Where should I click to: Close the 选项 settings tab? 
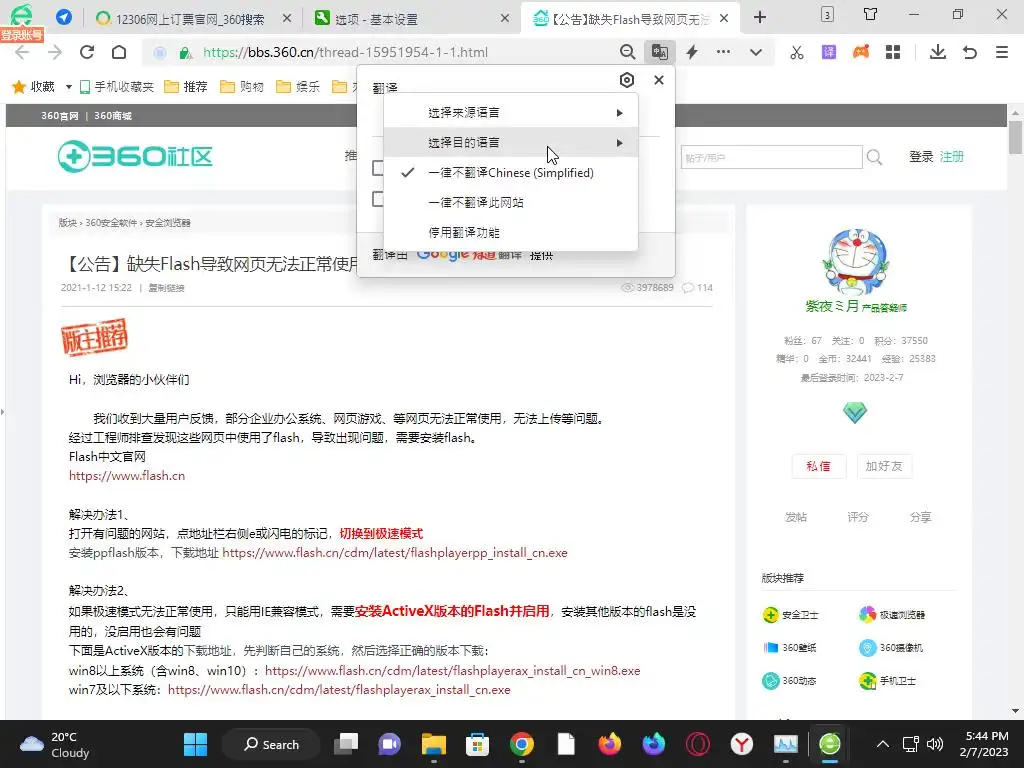click(x=505, y=18)
